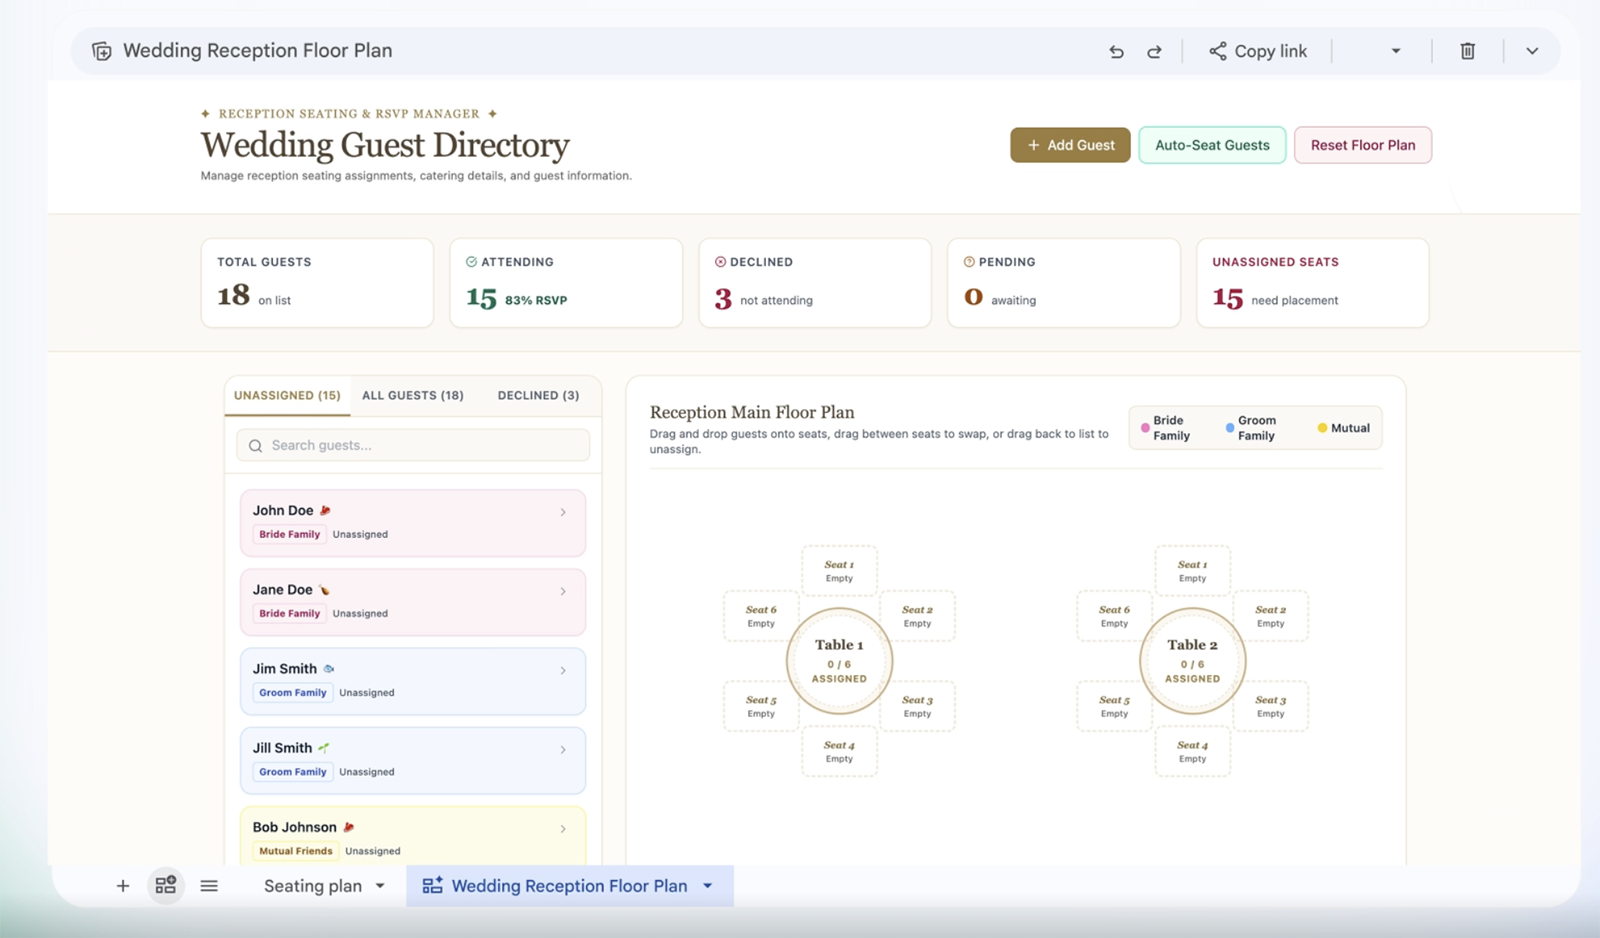1600x938 pixels.
Task: Click the Wedding Reception Floor Plan tab icon
Action: [x=432, y=886]
